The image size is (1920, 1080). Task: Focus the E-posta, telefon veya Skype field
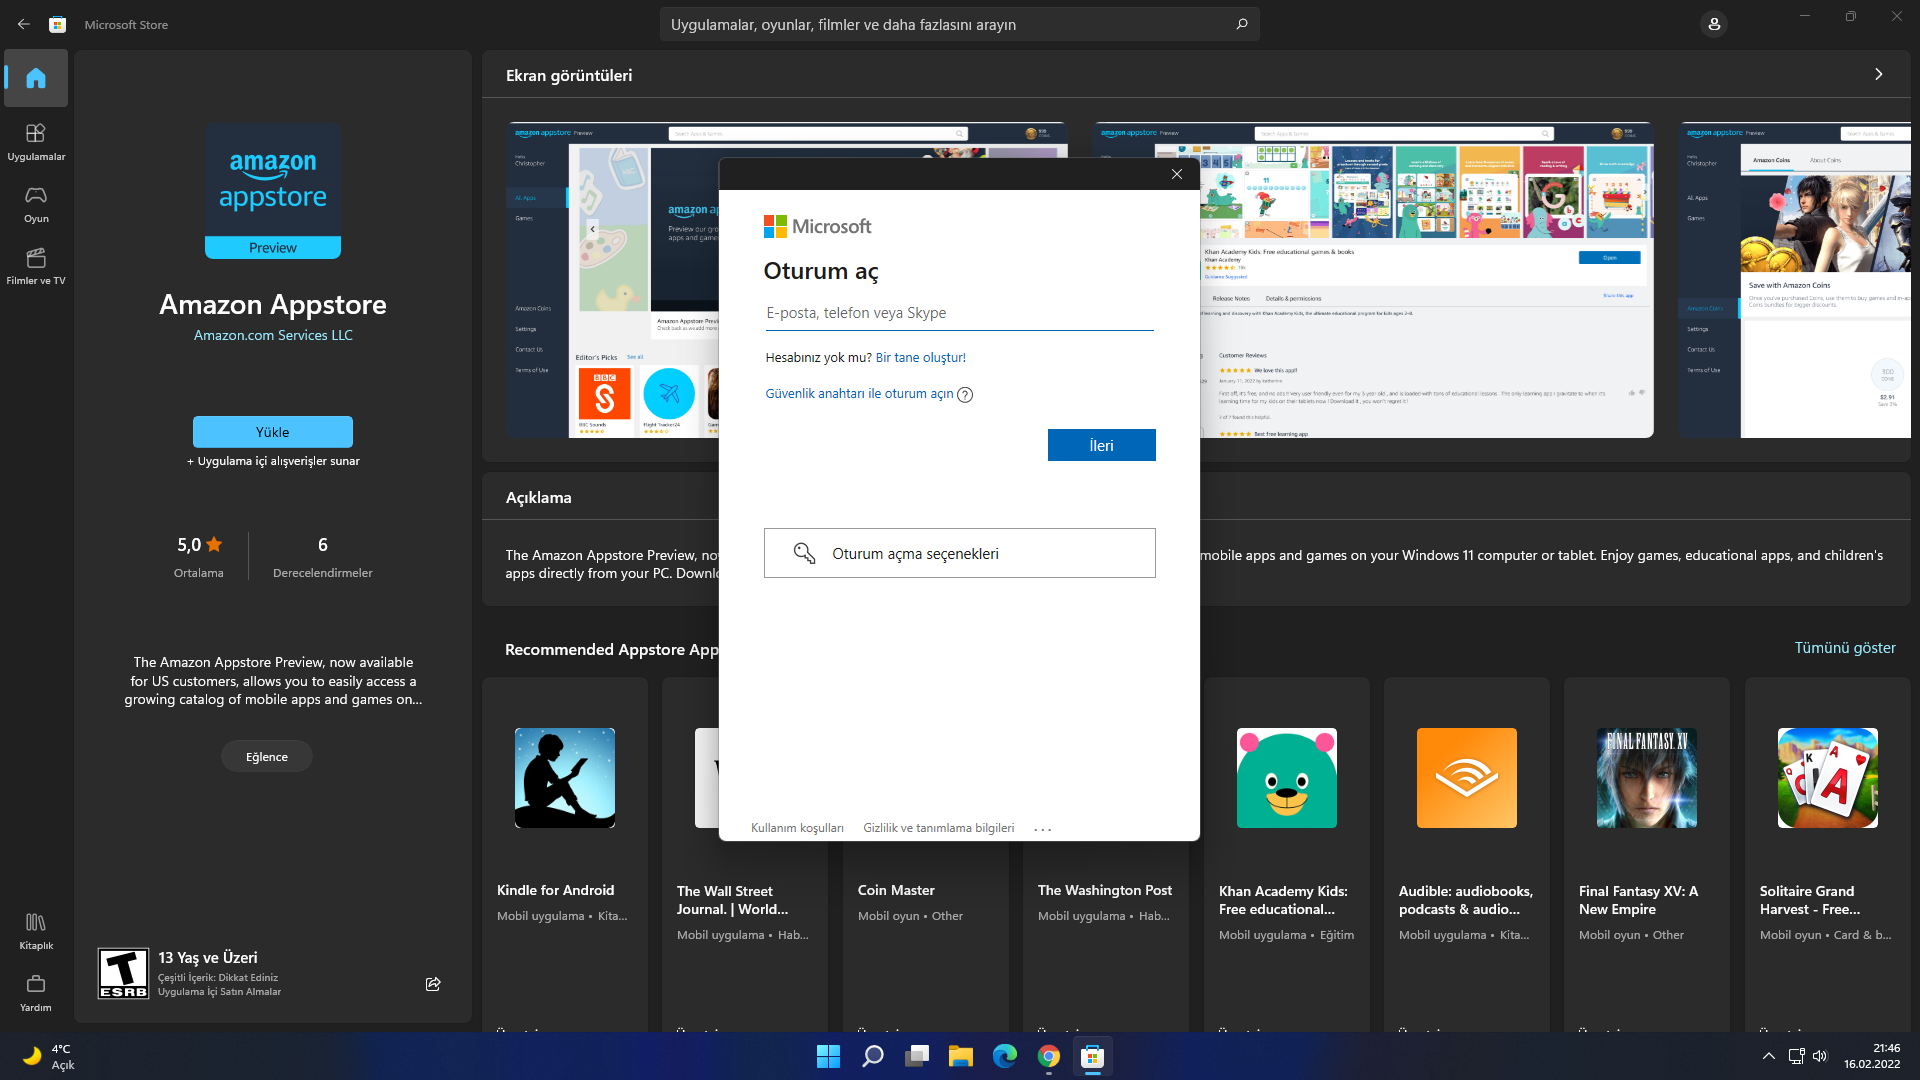point(958,313)
